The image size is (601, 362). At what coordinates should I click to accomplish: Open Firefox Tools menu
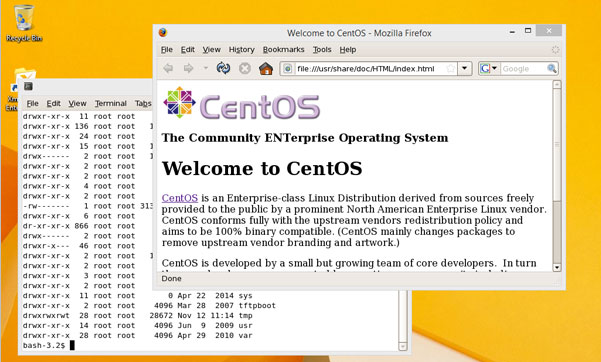pos(322,50)
